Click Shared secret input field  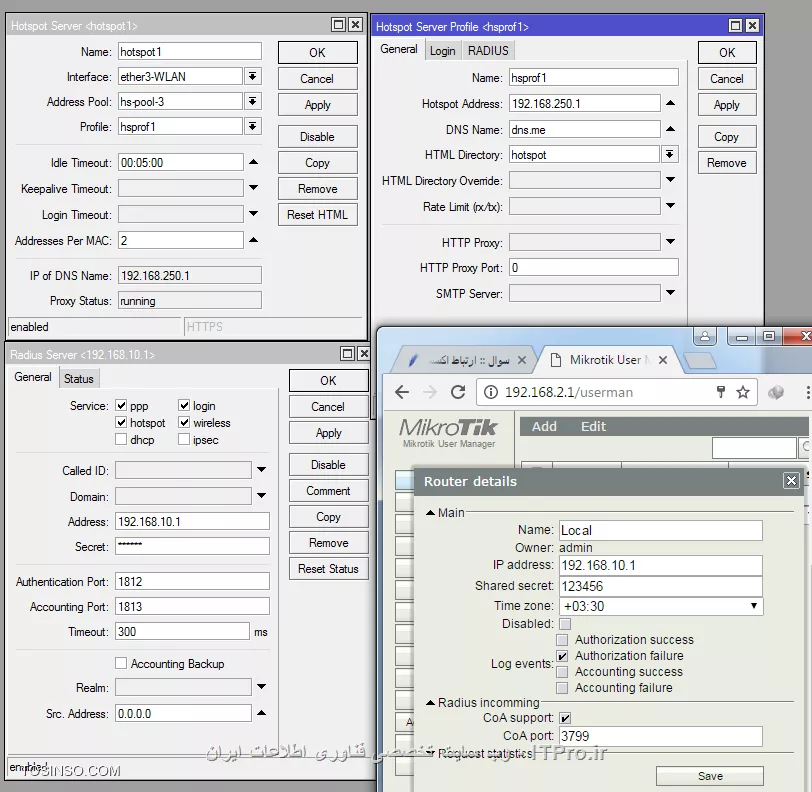coord(660,586)
